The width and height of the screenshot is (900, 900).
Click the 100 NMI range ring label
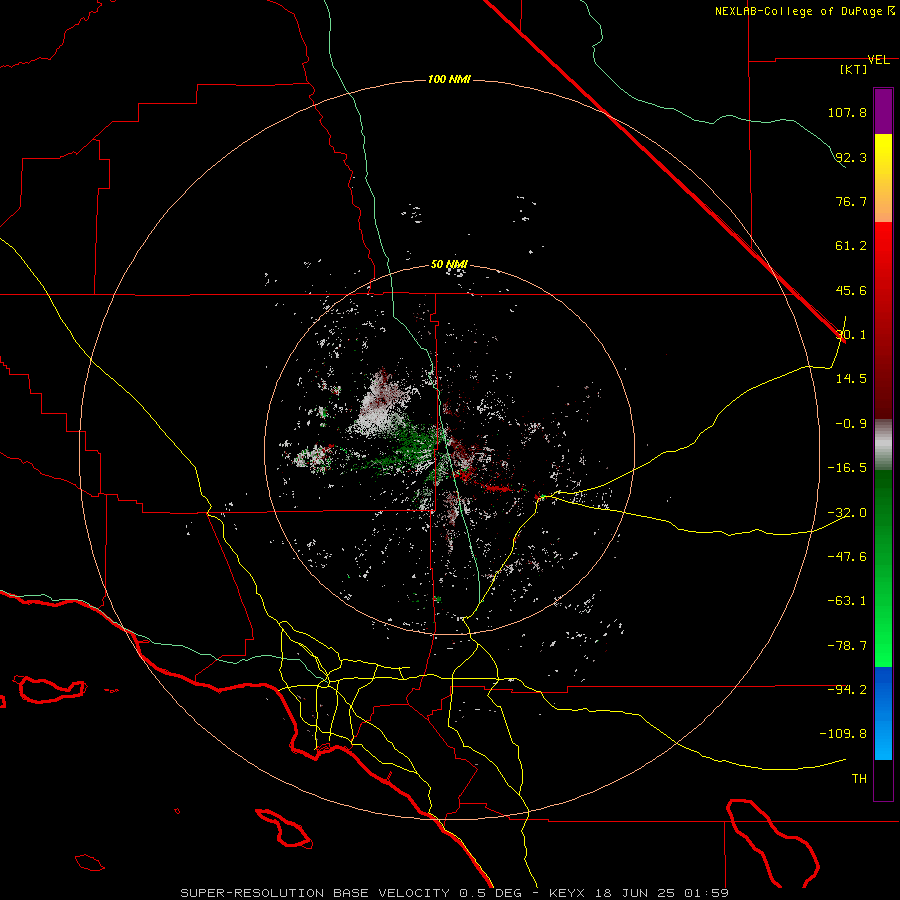(449, 79)
